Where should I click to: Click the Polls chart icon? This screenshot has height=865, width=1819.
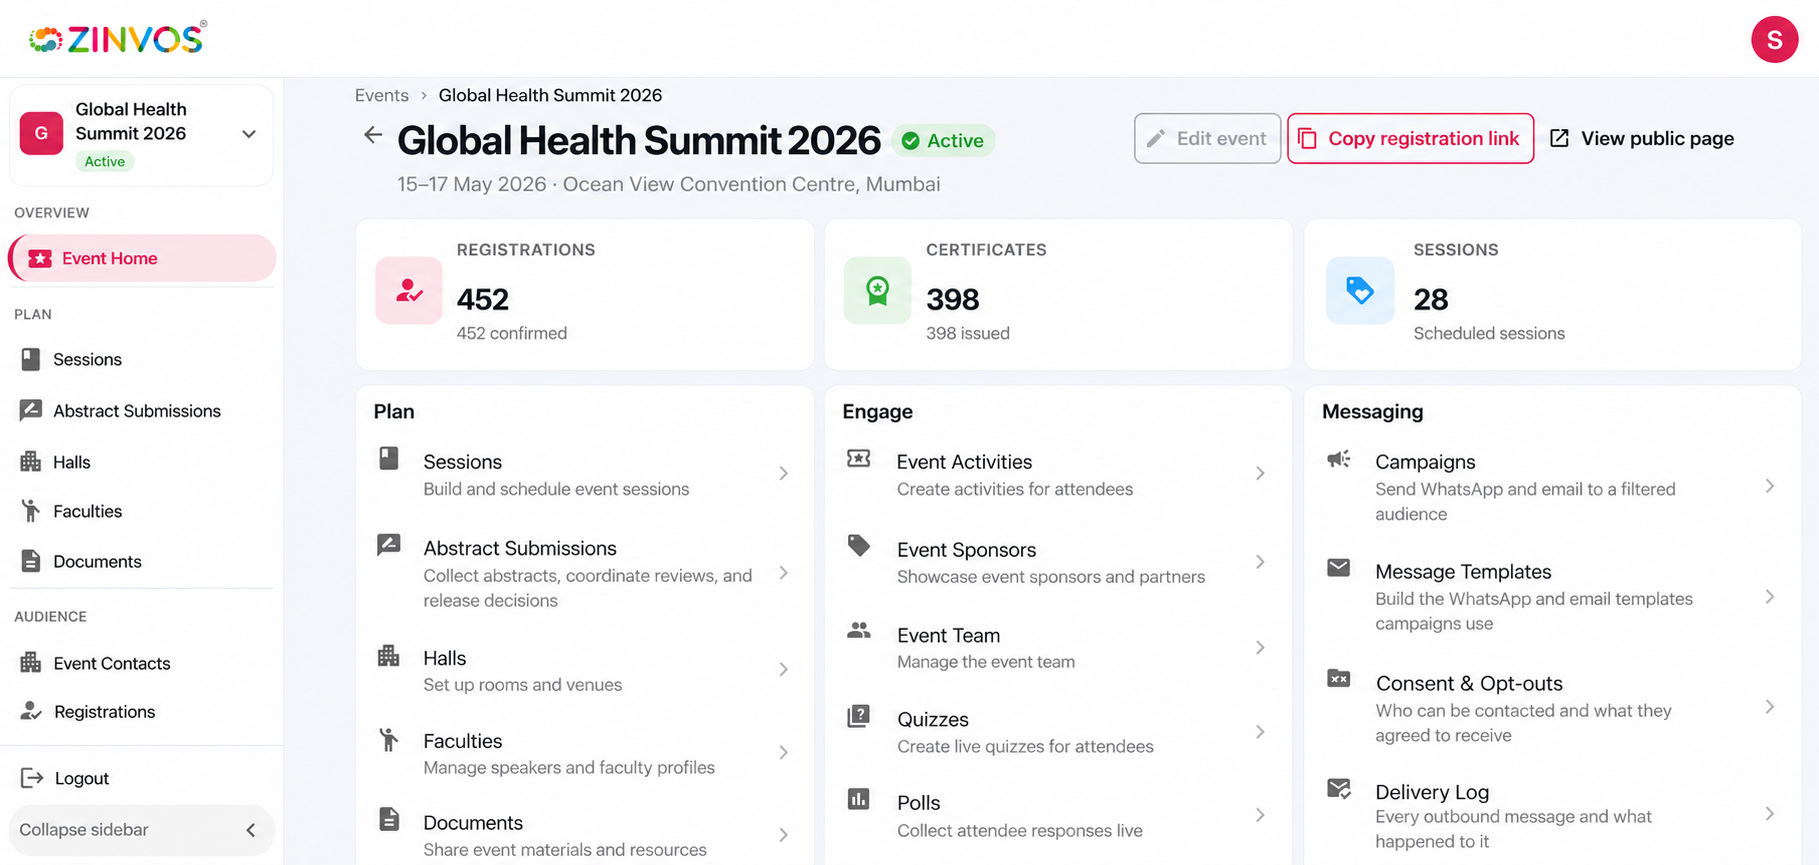click(x=859, y=799)
